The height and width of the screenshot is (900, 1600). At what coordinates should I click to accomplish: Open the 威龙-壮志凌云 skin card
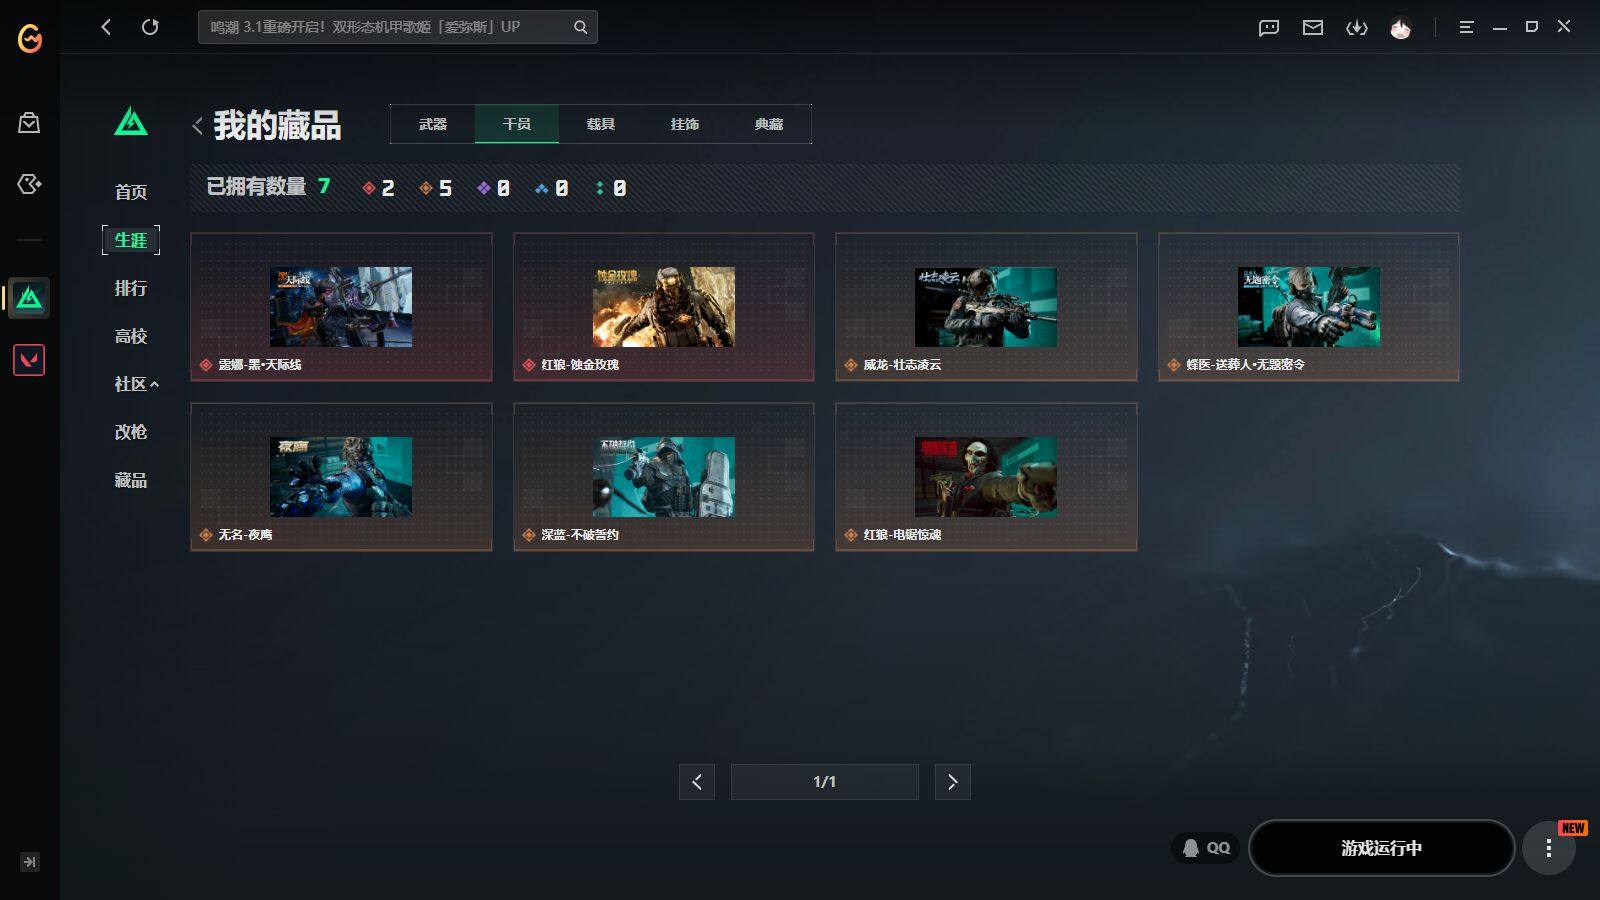pos(986,307)
